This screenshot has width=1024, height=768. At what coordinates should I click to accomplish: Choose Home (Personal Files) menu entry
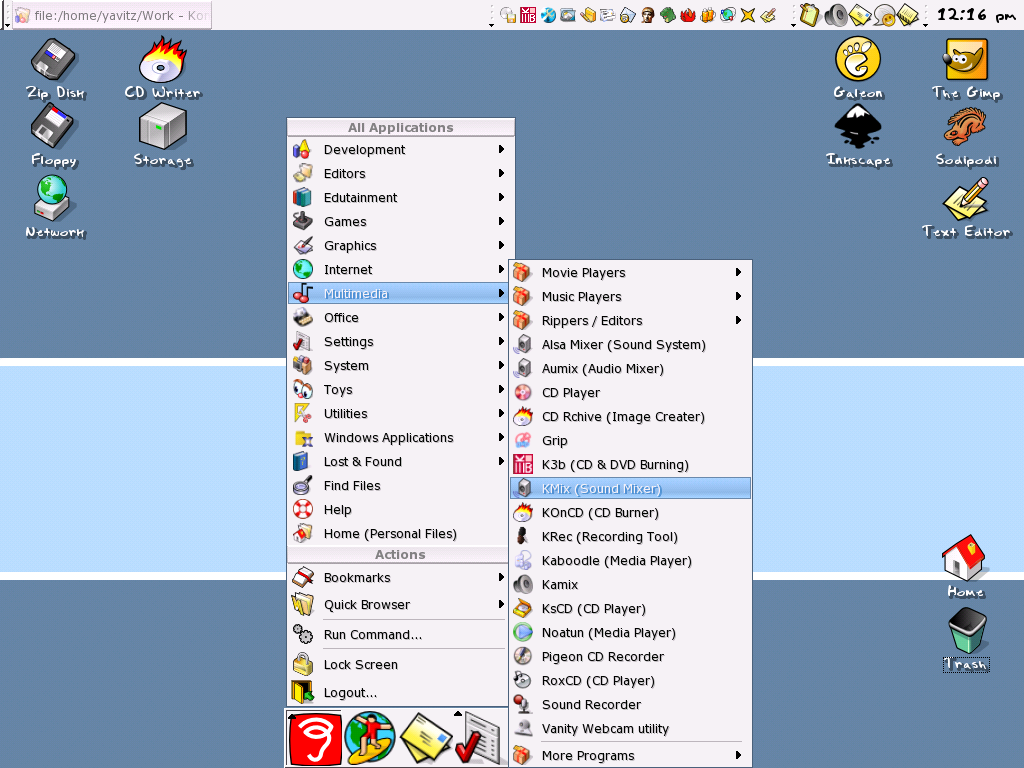click(400, 534)
